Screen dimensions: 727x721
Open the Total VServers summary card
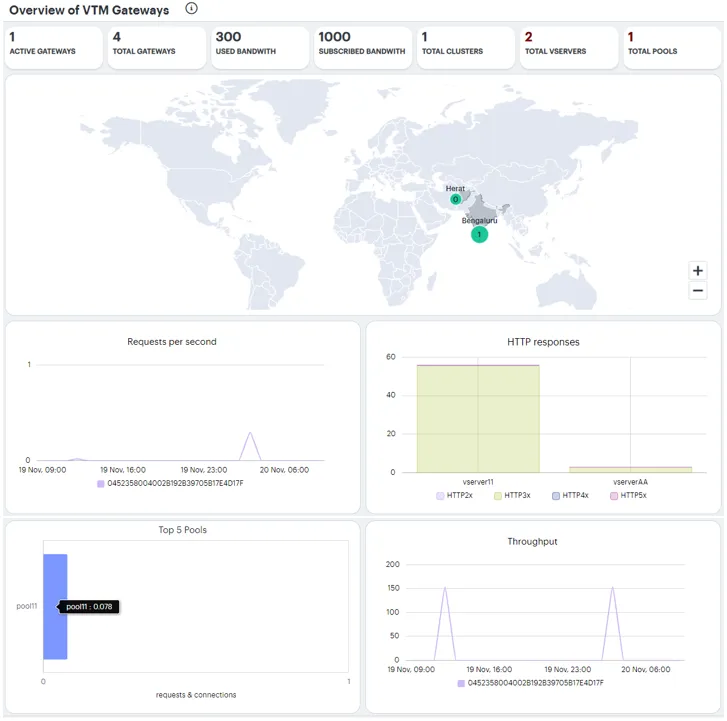tap(569, 47)
